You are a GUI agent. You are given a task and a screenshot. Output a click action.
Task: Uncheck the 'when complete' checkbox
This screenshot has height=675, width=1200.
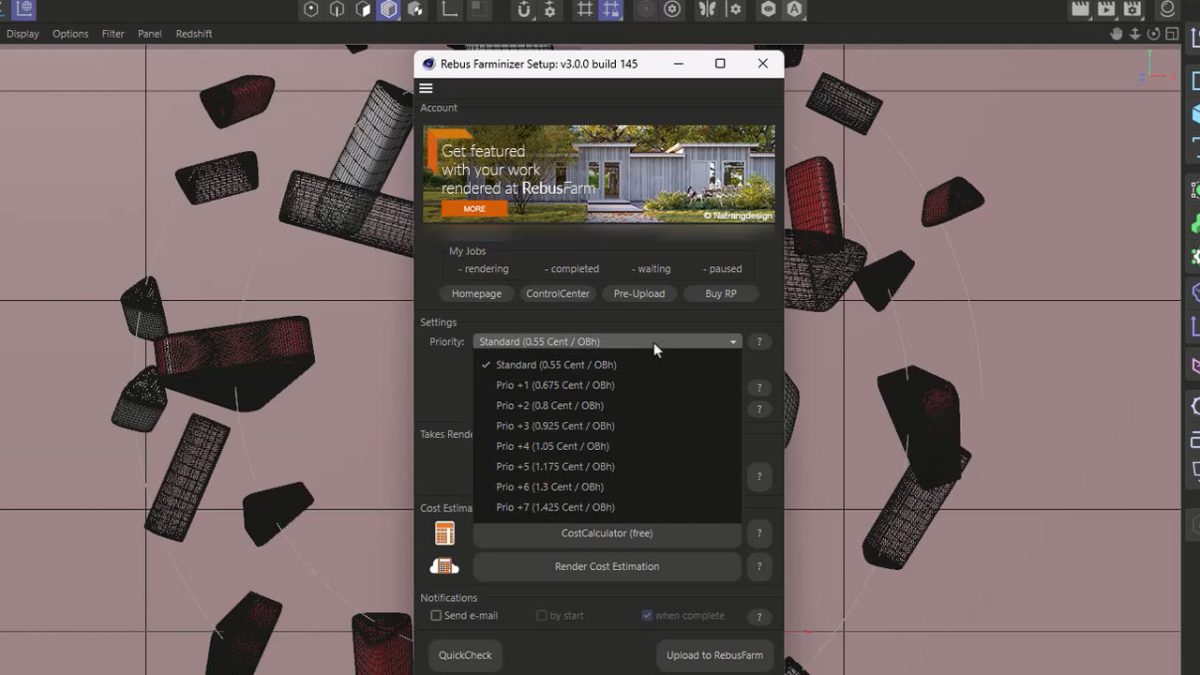[647, 615]
